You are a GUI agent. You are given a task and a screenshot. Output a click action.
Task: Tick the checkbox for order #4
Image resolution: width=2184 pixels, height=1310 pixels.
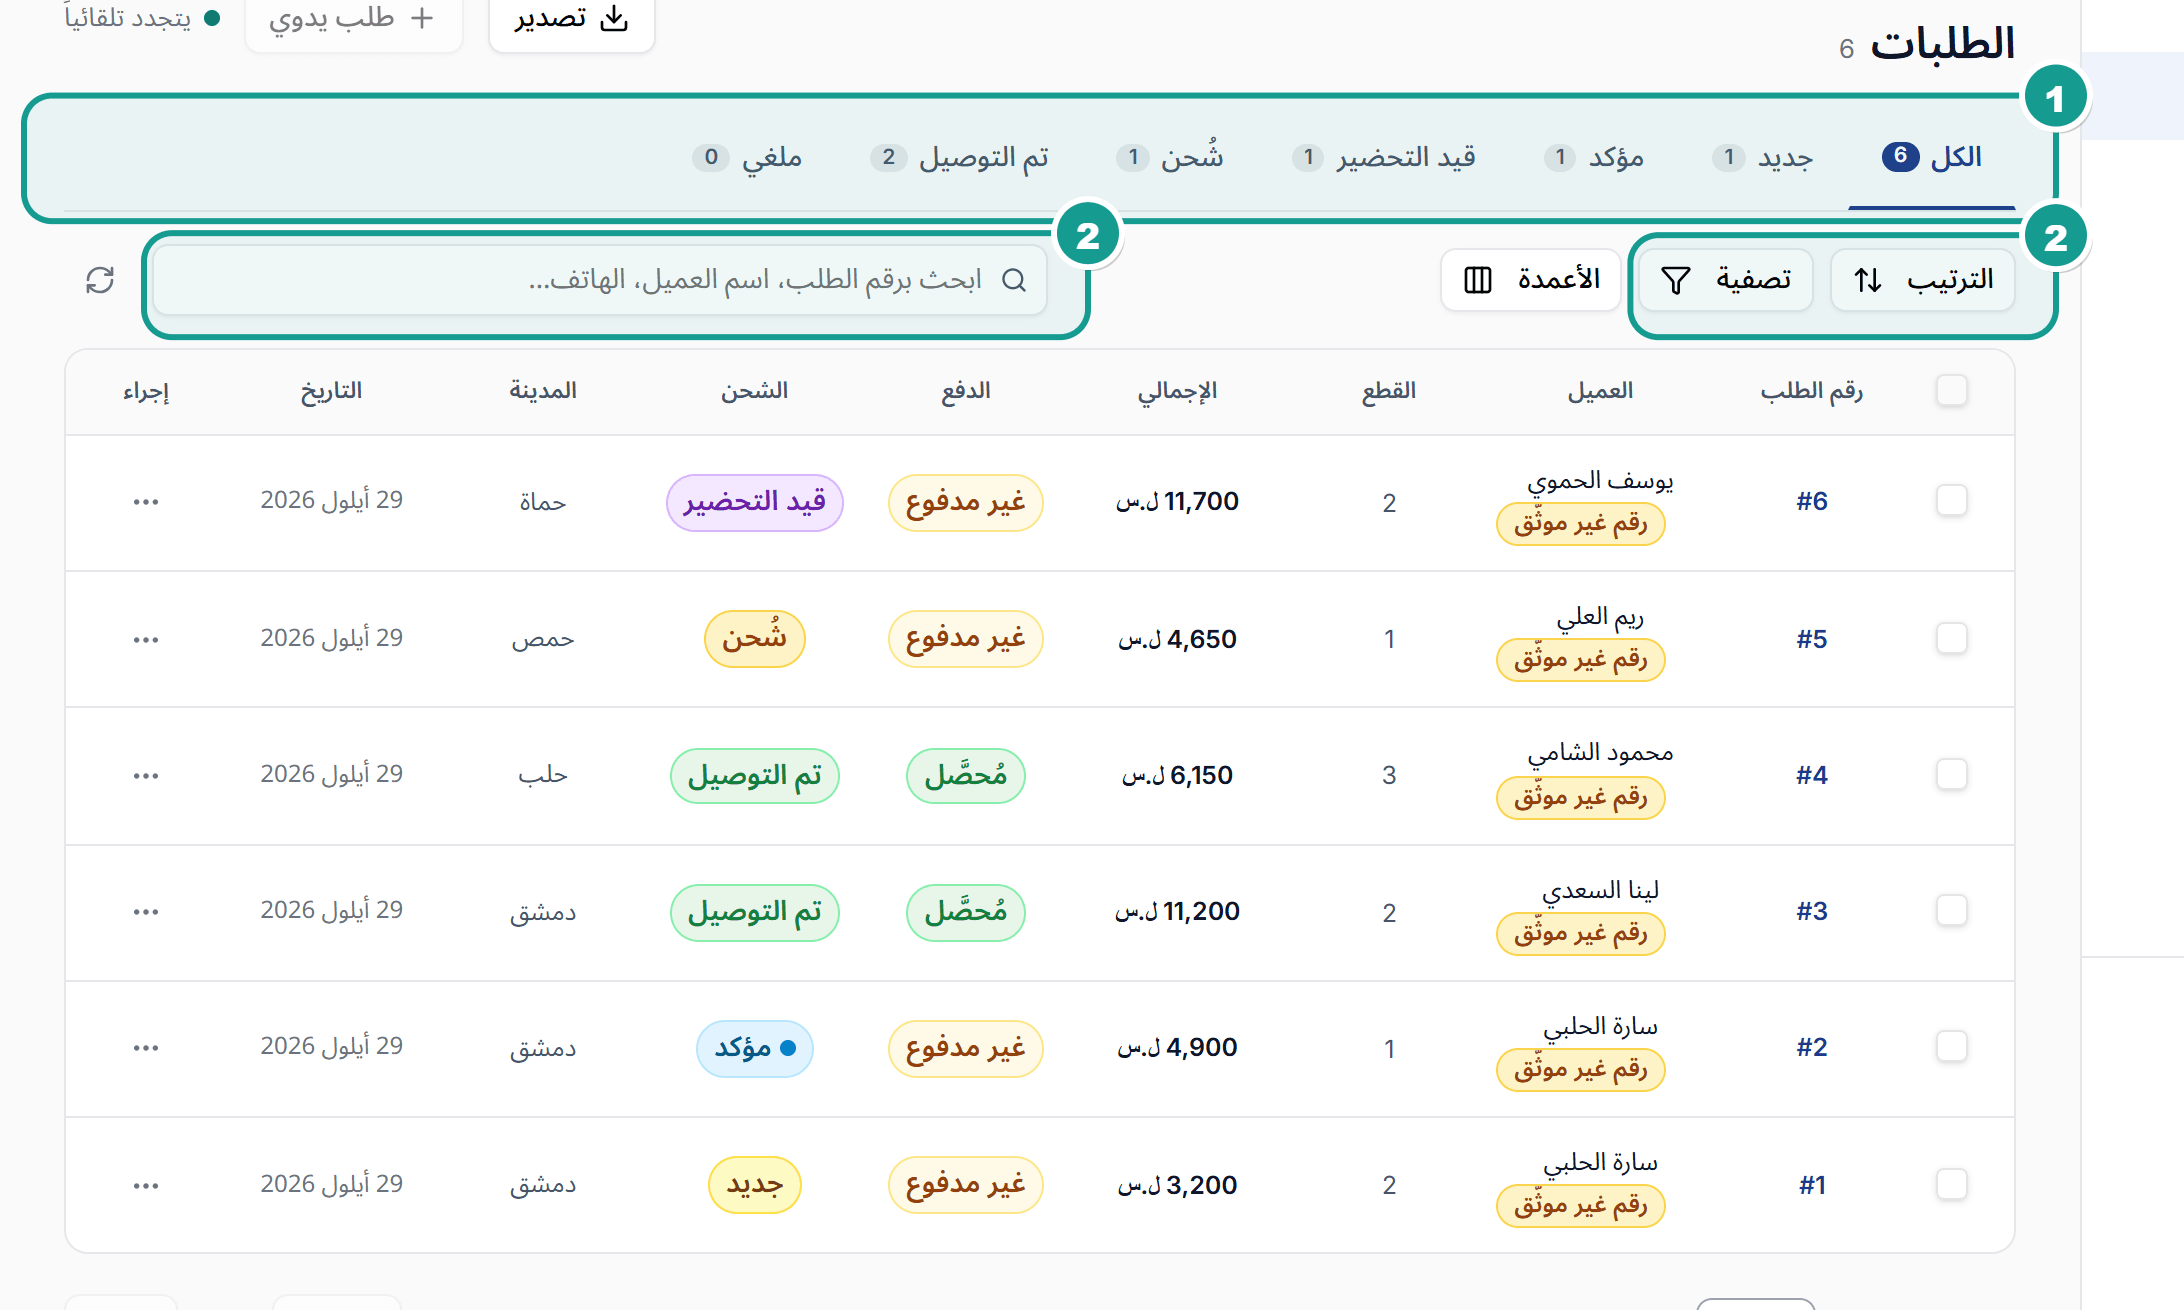pos(1951,774)
